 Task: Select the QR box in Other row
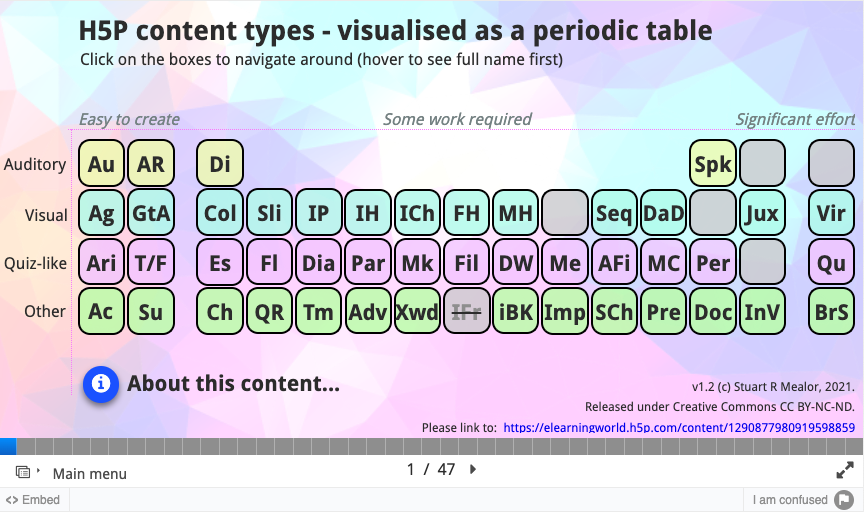coord(269,311)
